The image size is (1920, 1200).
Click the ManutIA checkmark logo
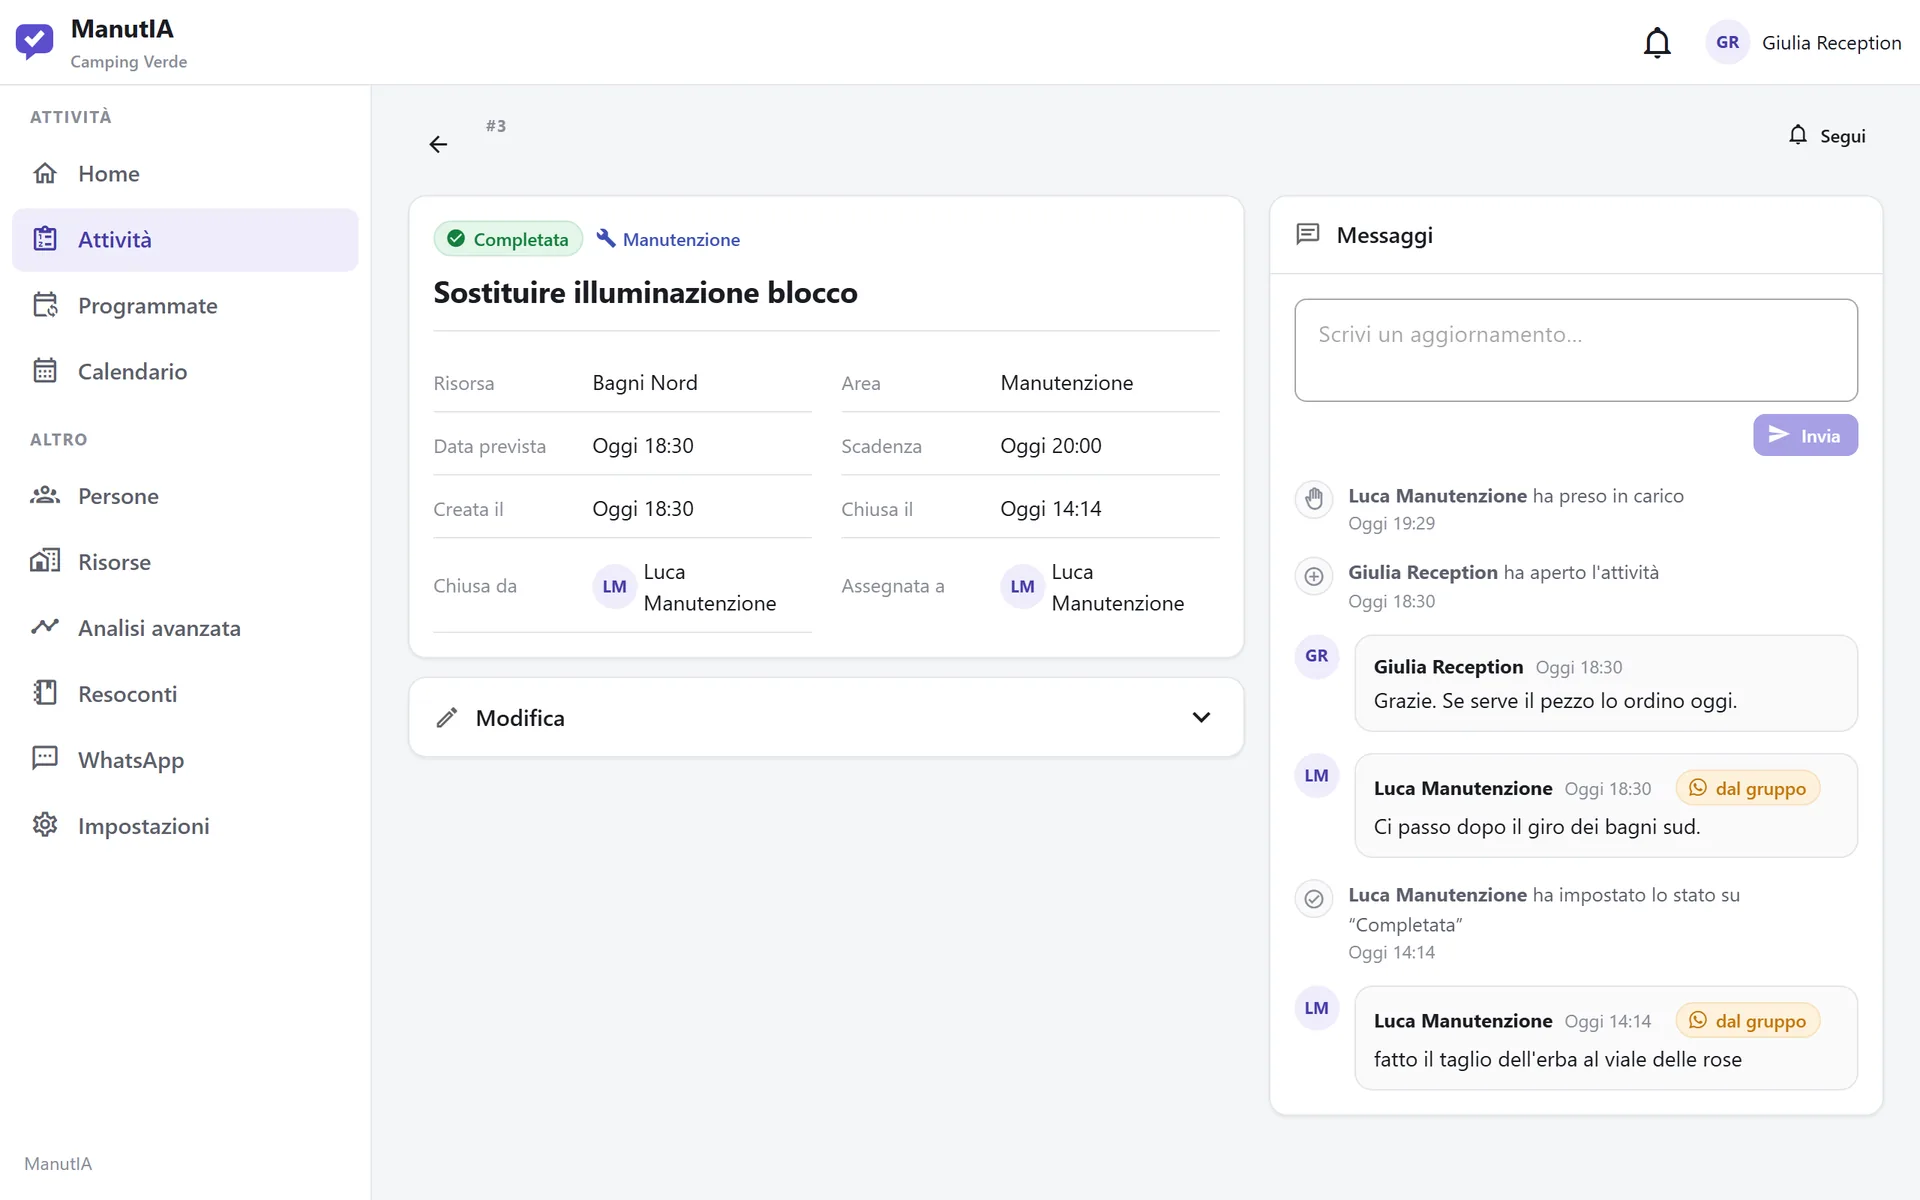[34, 42]
